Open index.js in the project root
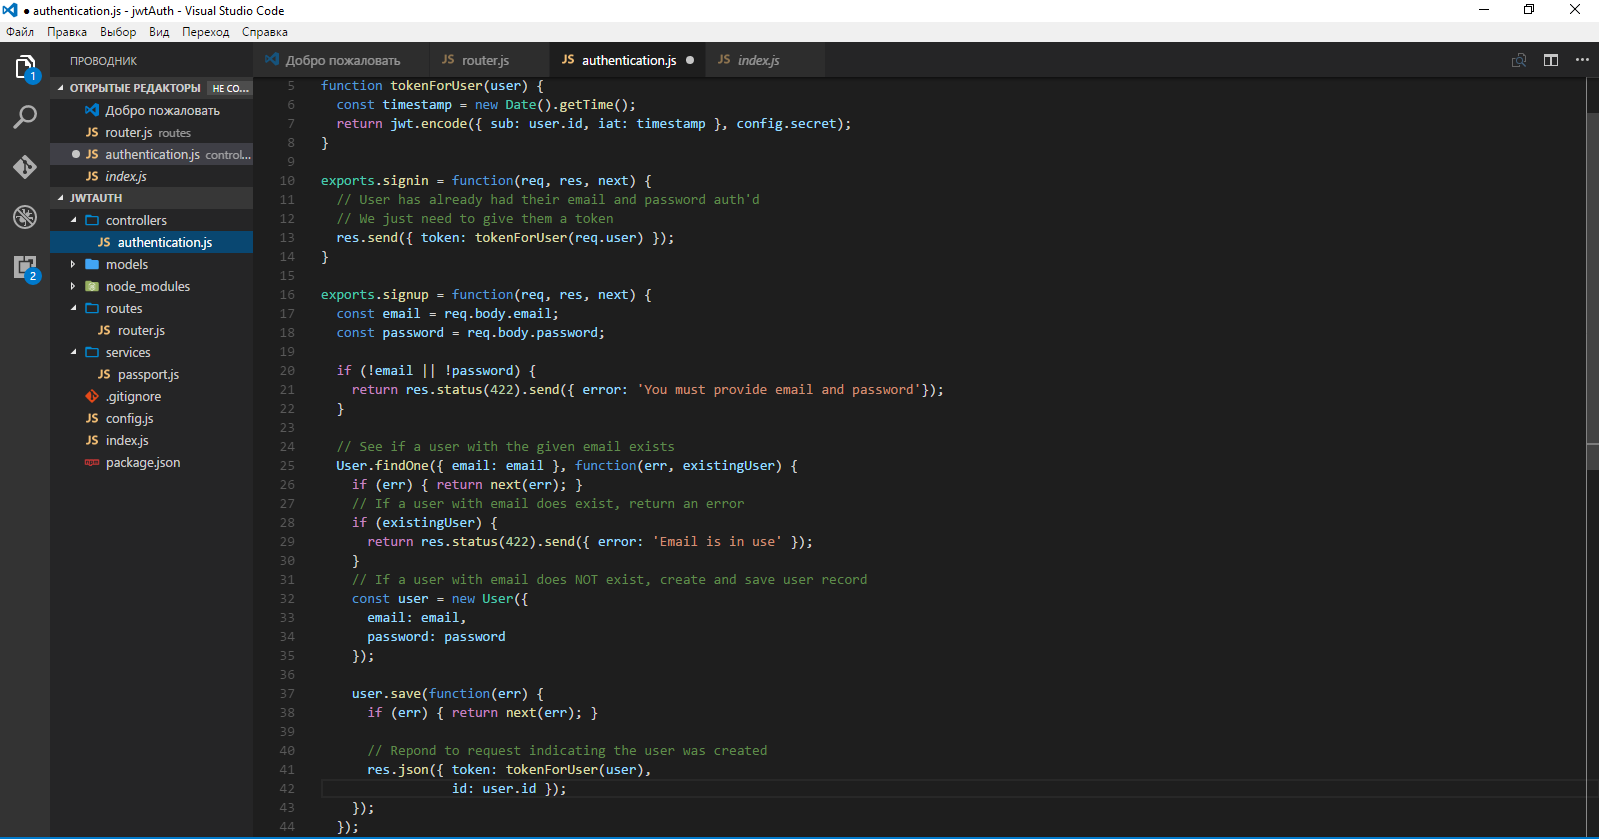 coord(151,440)
